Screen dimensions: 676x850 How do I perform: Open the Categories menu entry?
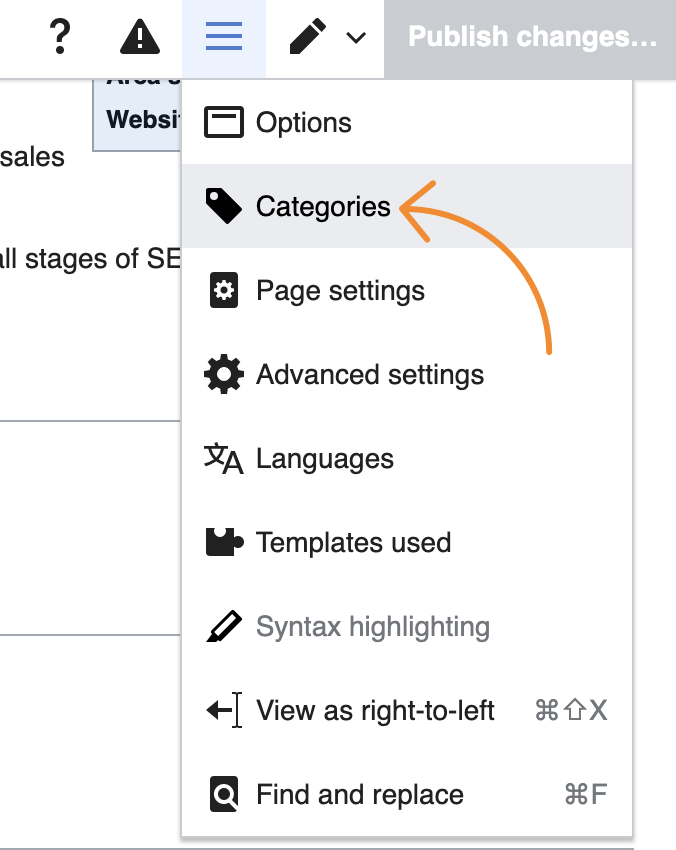(x=323, y=206)
